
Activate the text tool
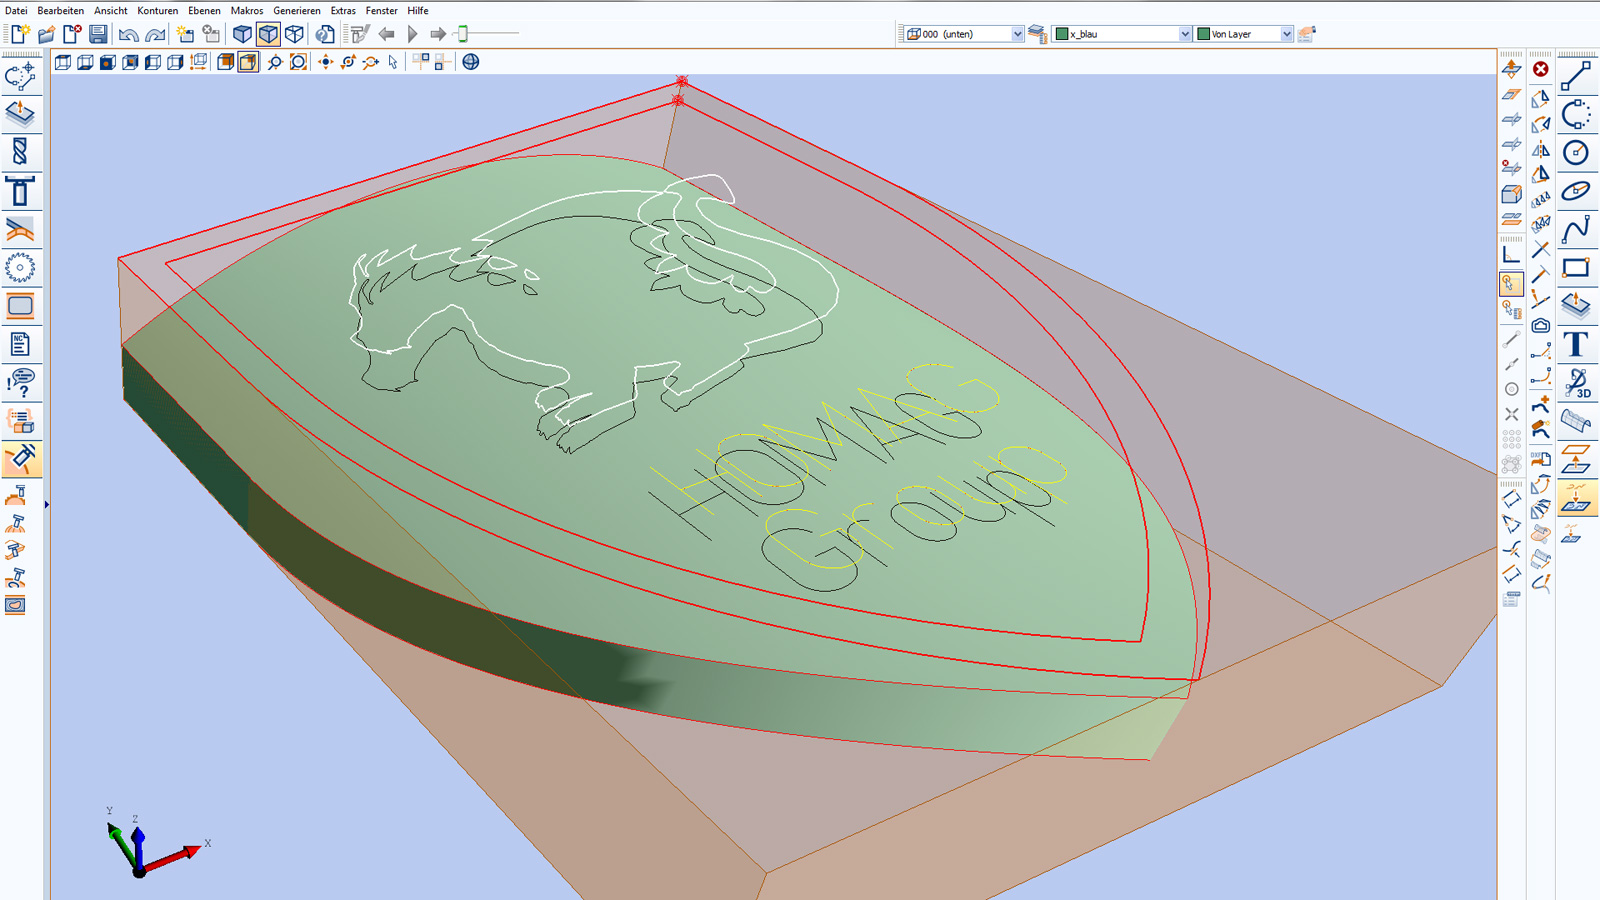1576,345
